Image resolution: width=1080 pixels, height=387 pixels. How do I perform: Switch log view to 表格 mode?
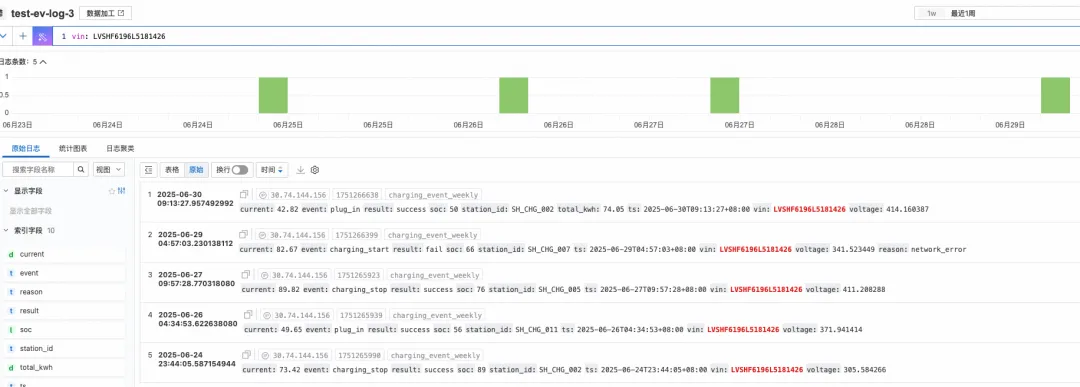[x=172, y=170]
